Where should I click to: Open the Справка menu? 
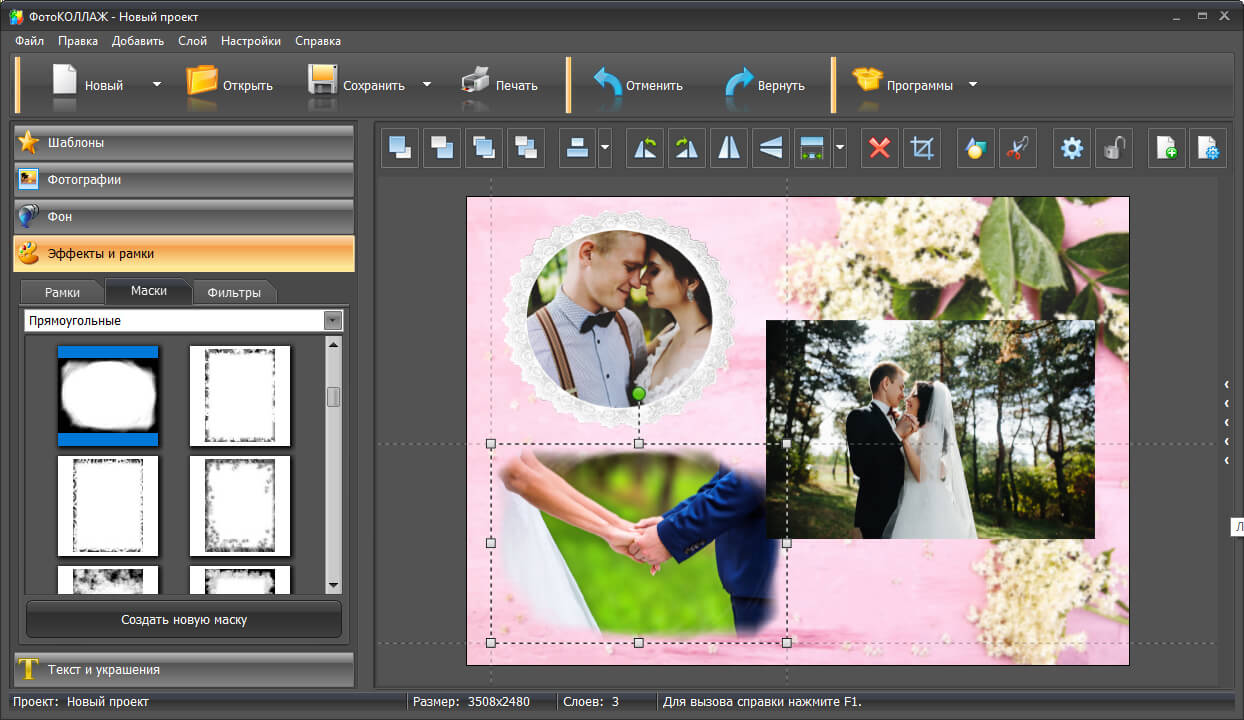coord(318,41)
